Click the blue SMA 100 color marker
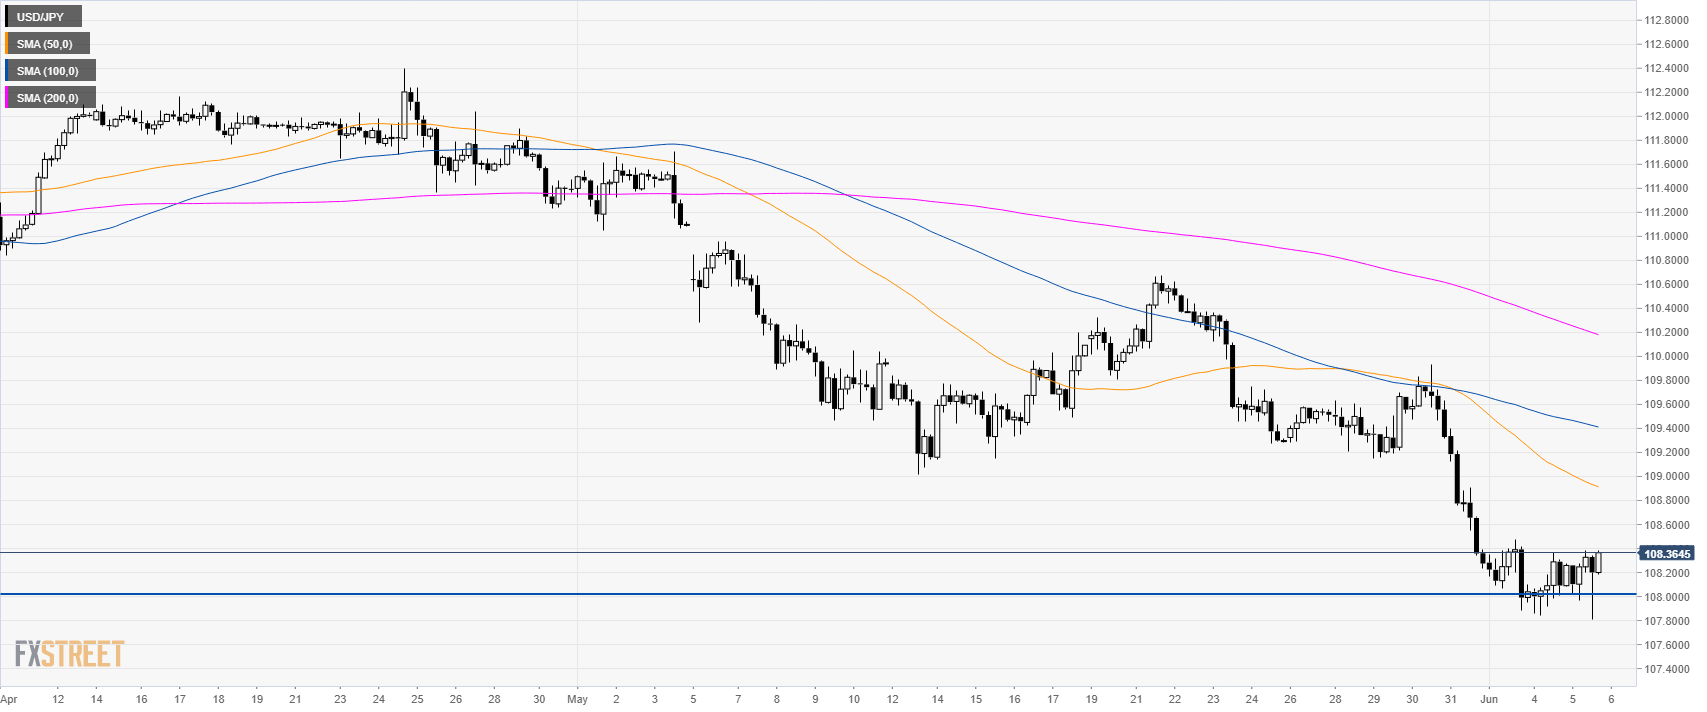 [7, 71]
